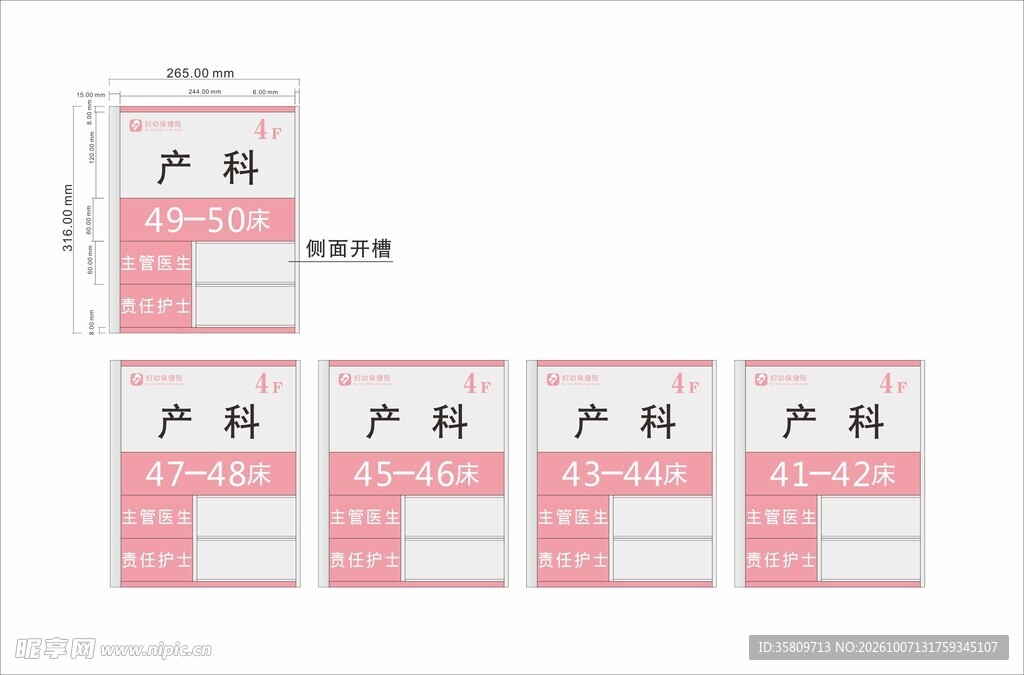Select blank doctor name slot on 45–46床 sign

[455, 516]
